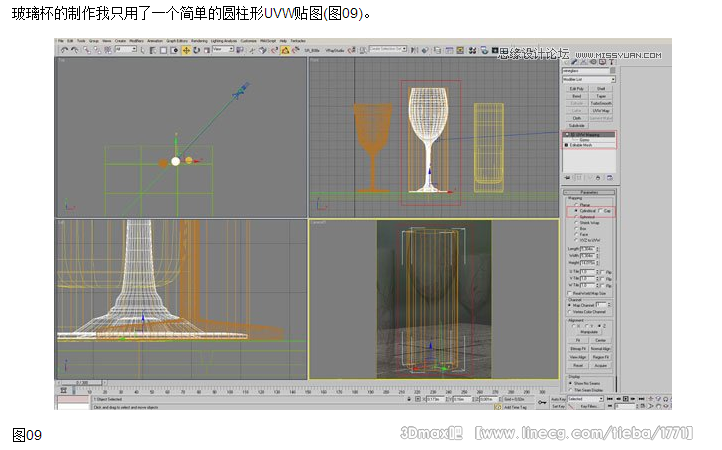
Task: Open the Customize menu
Action: tap(249, 41)
